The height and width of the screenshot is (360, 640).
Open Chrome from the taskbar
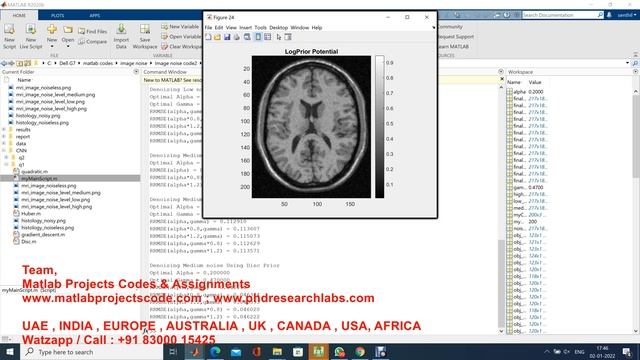[x=360, y=352]
